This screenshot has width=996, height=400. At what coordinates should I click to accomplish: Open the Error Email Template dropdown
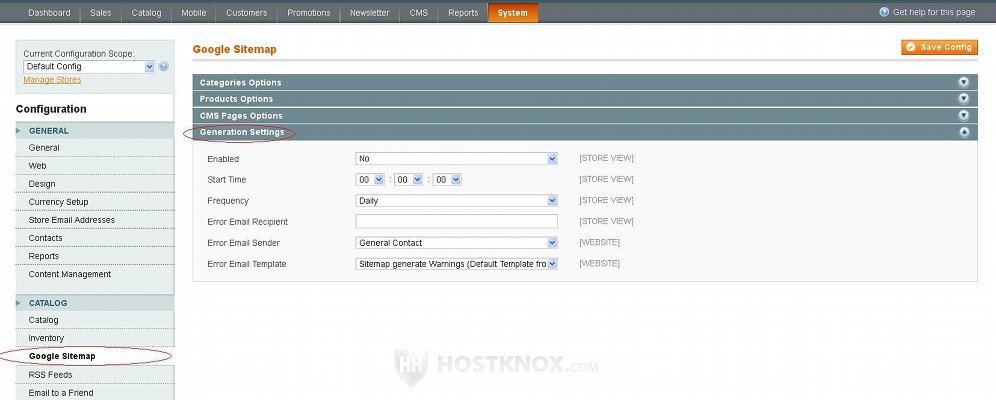click(x=456, y=263)
